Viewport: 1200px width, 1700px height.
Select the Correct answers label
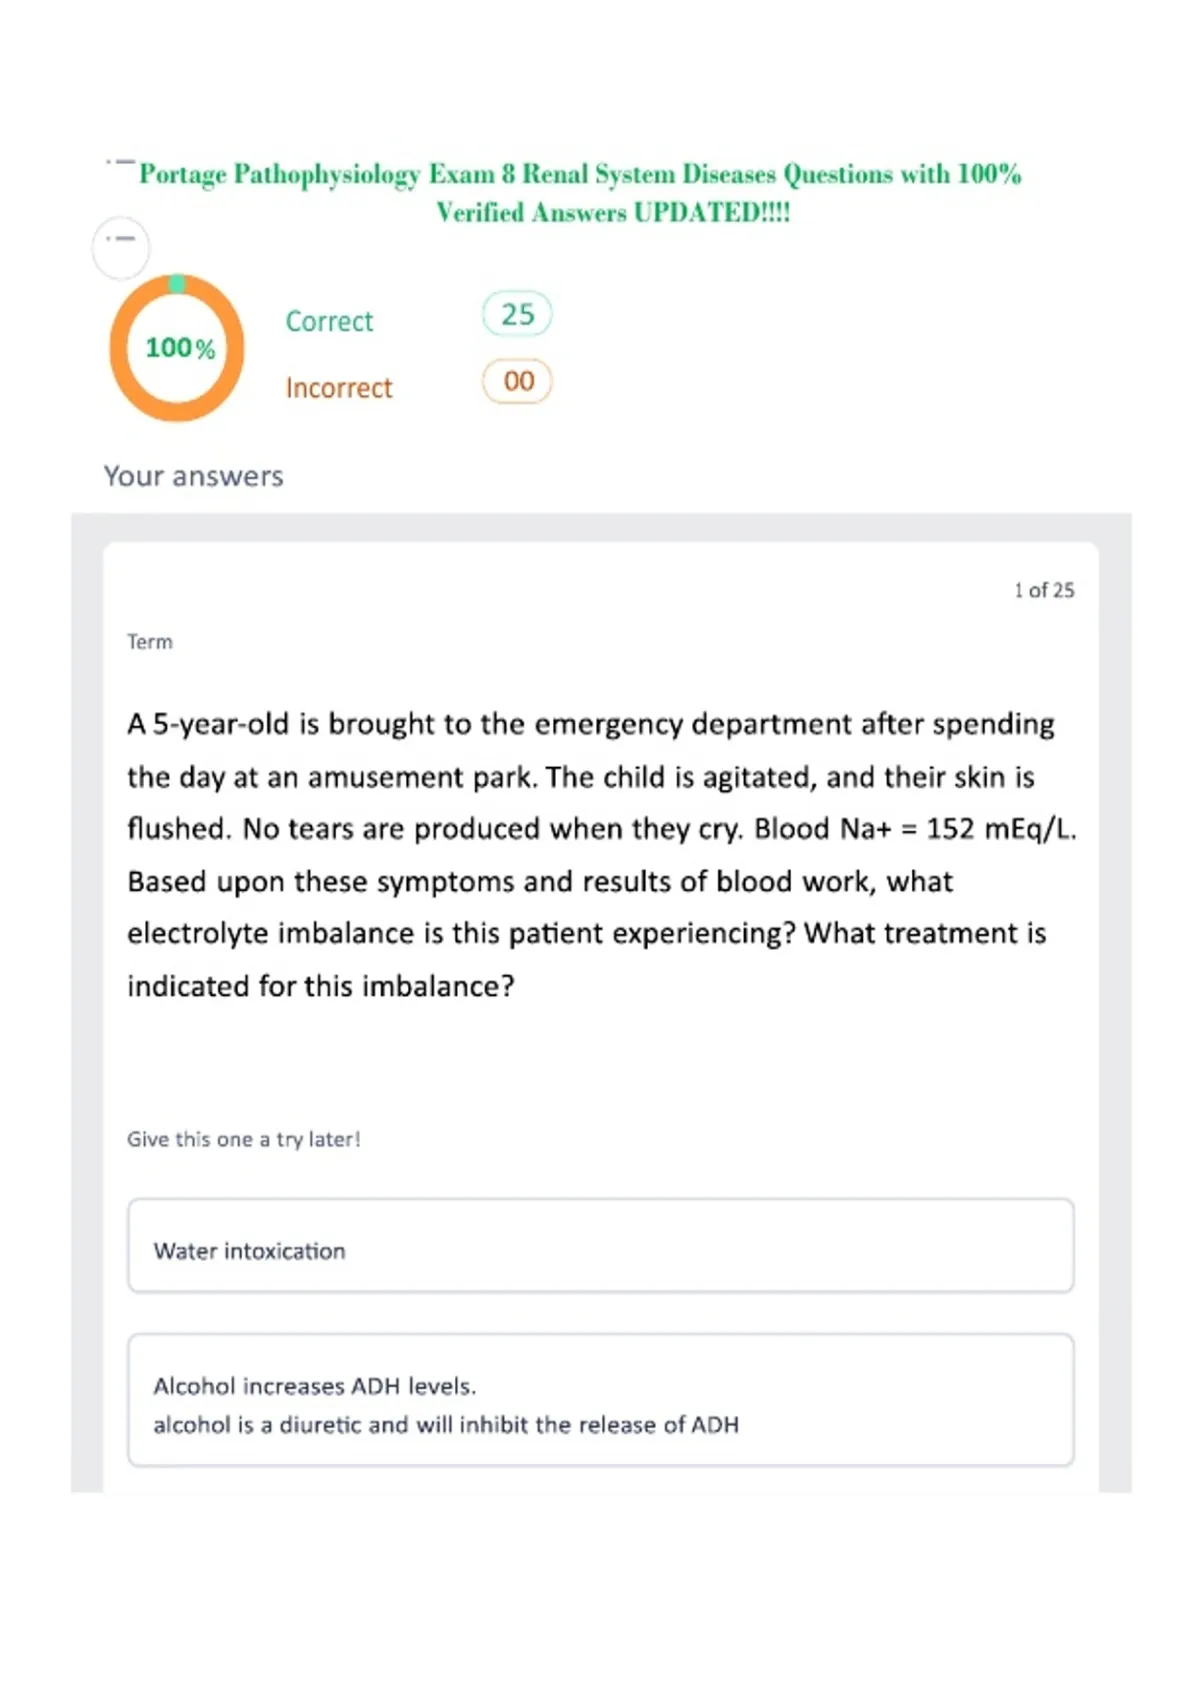tap(329, 321)
